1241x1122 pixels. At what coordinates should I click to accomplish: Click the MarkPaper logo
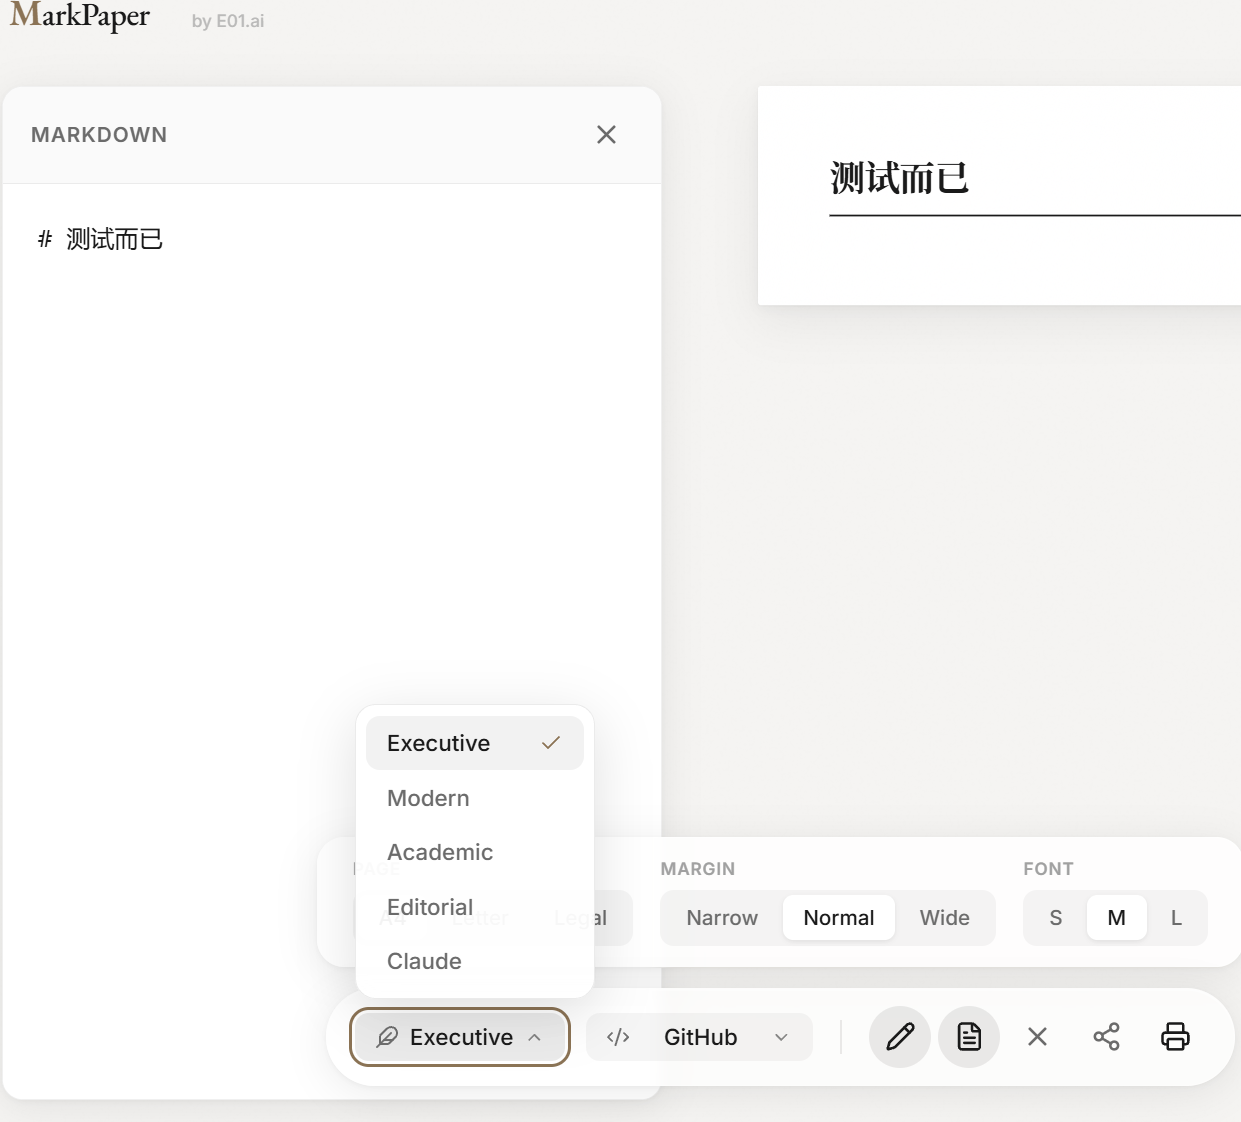coord(80,17)
